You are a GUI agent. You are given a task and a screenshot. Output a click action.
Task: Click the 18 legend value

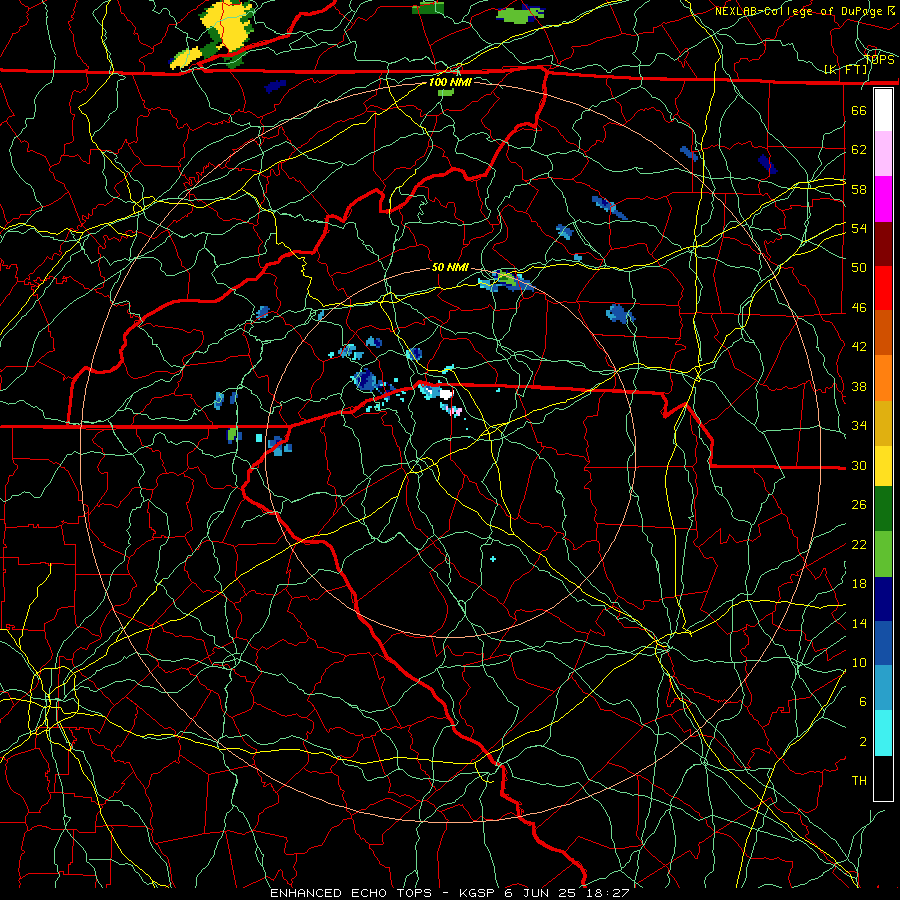click(859, 584)
